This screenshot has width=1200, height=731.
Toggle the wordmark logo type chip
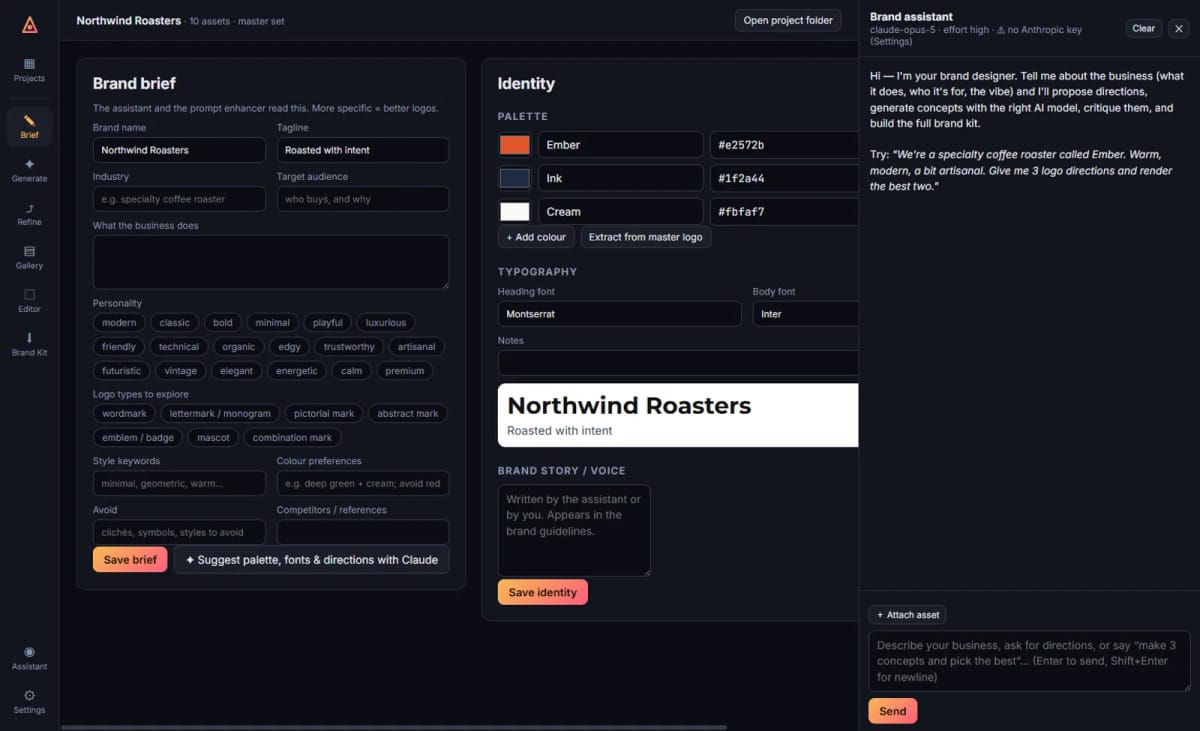[124, 414]
